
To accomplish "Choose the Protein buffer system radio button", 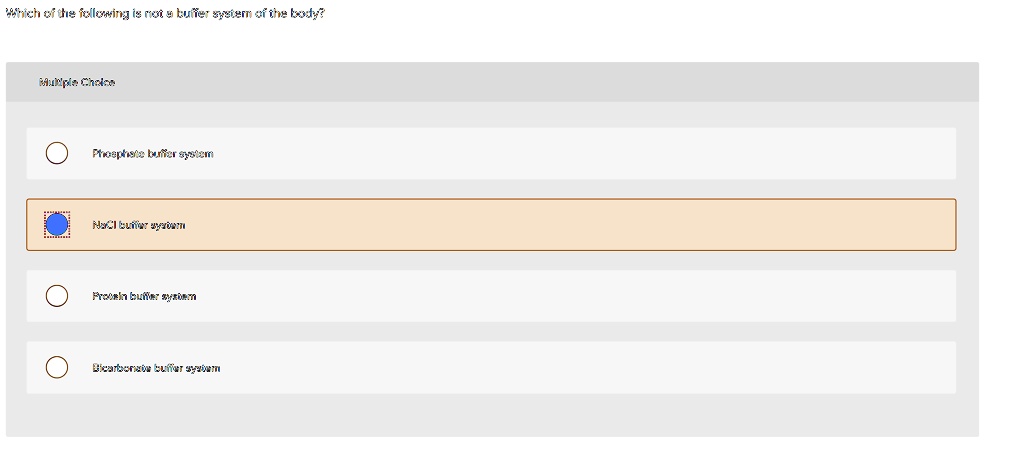I will [x=57, y=296].
